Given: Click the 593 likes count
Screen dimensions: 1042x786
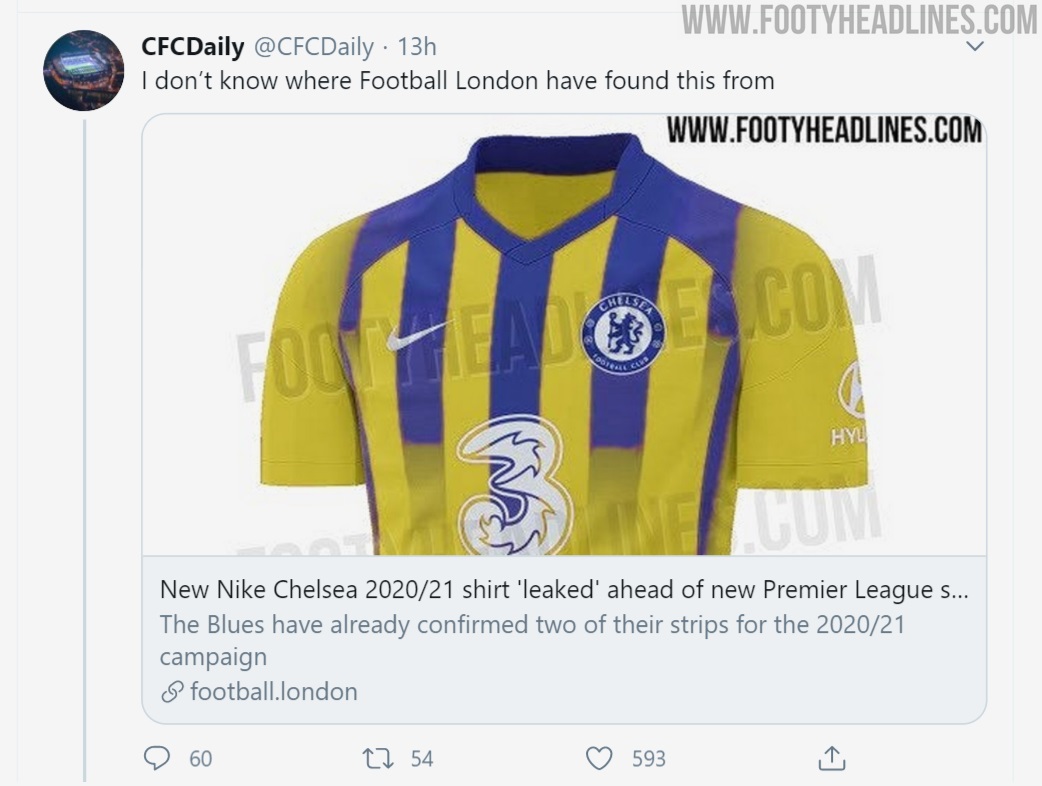Looking at the screenshot, I should (x=648, y=759).
